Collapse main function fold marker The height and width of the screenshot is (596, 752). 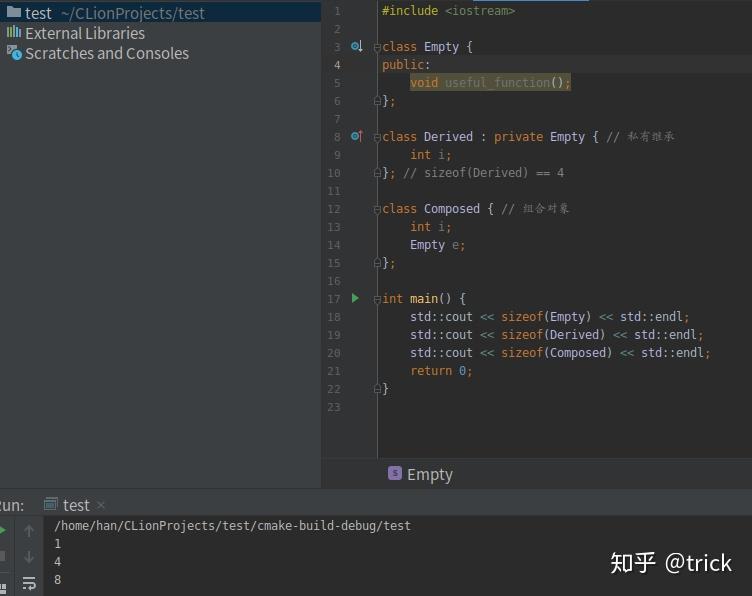tap(377, 299)
